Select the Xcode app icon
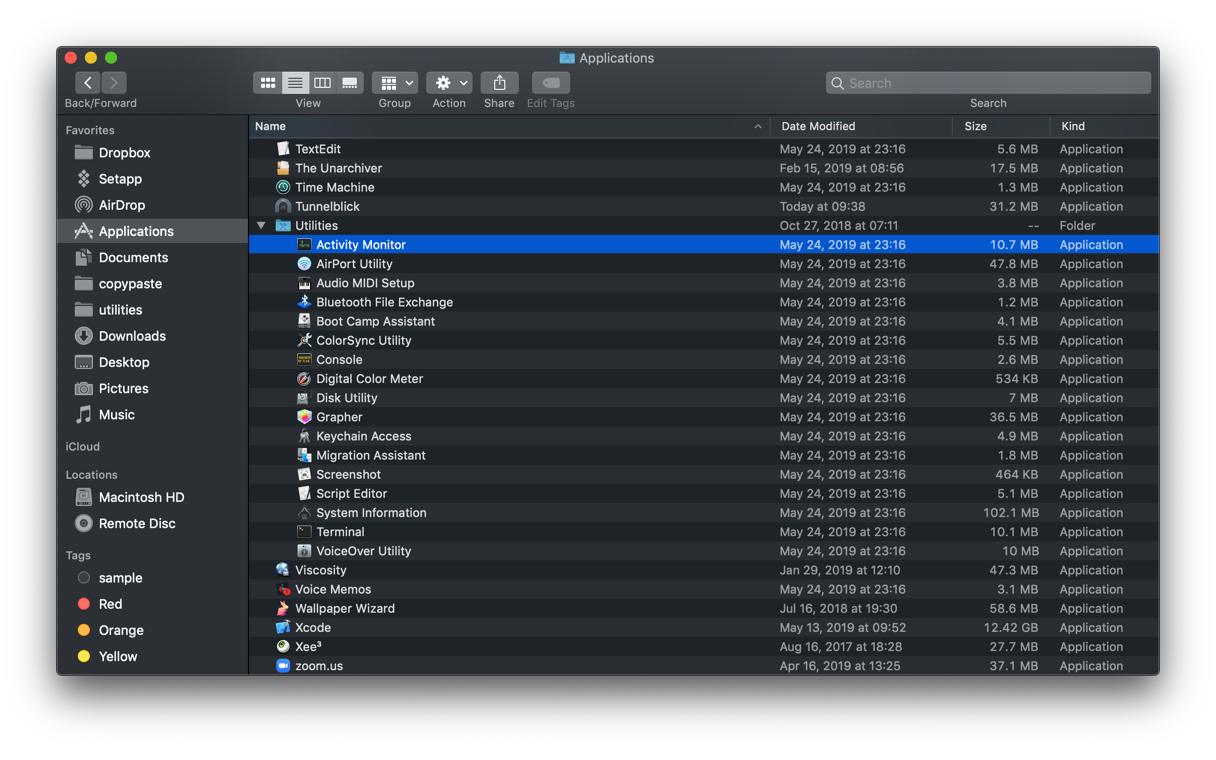 coord(283,628)
